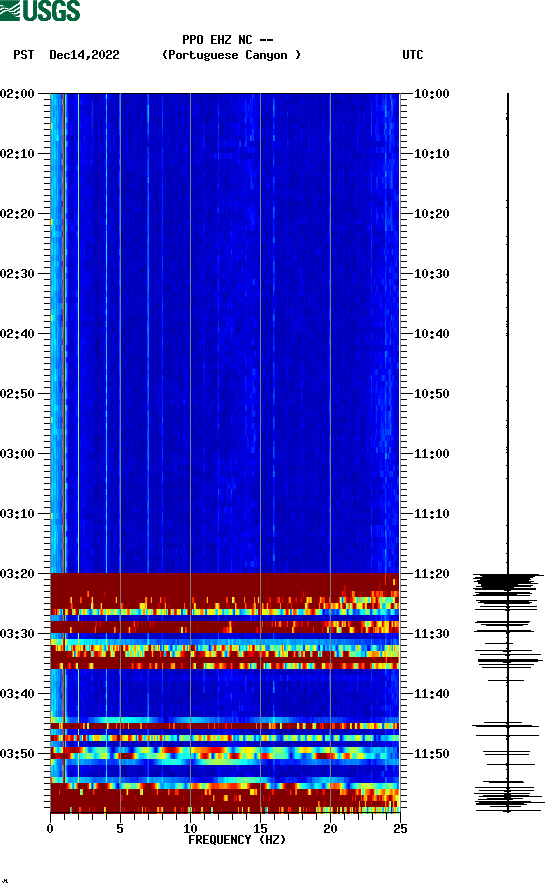Click the 'FREQUENCY (HZ)' axis title
552x892 pixels.
(237, 840)
